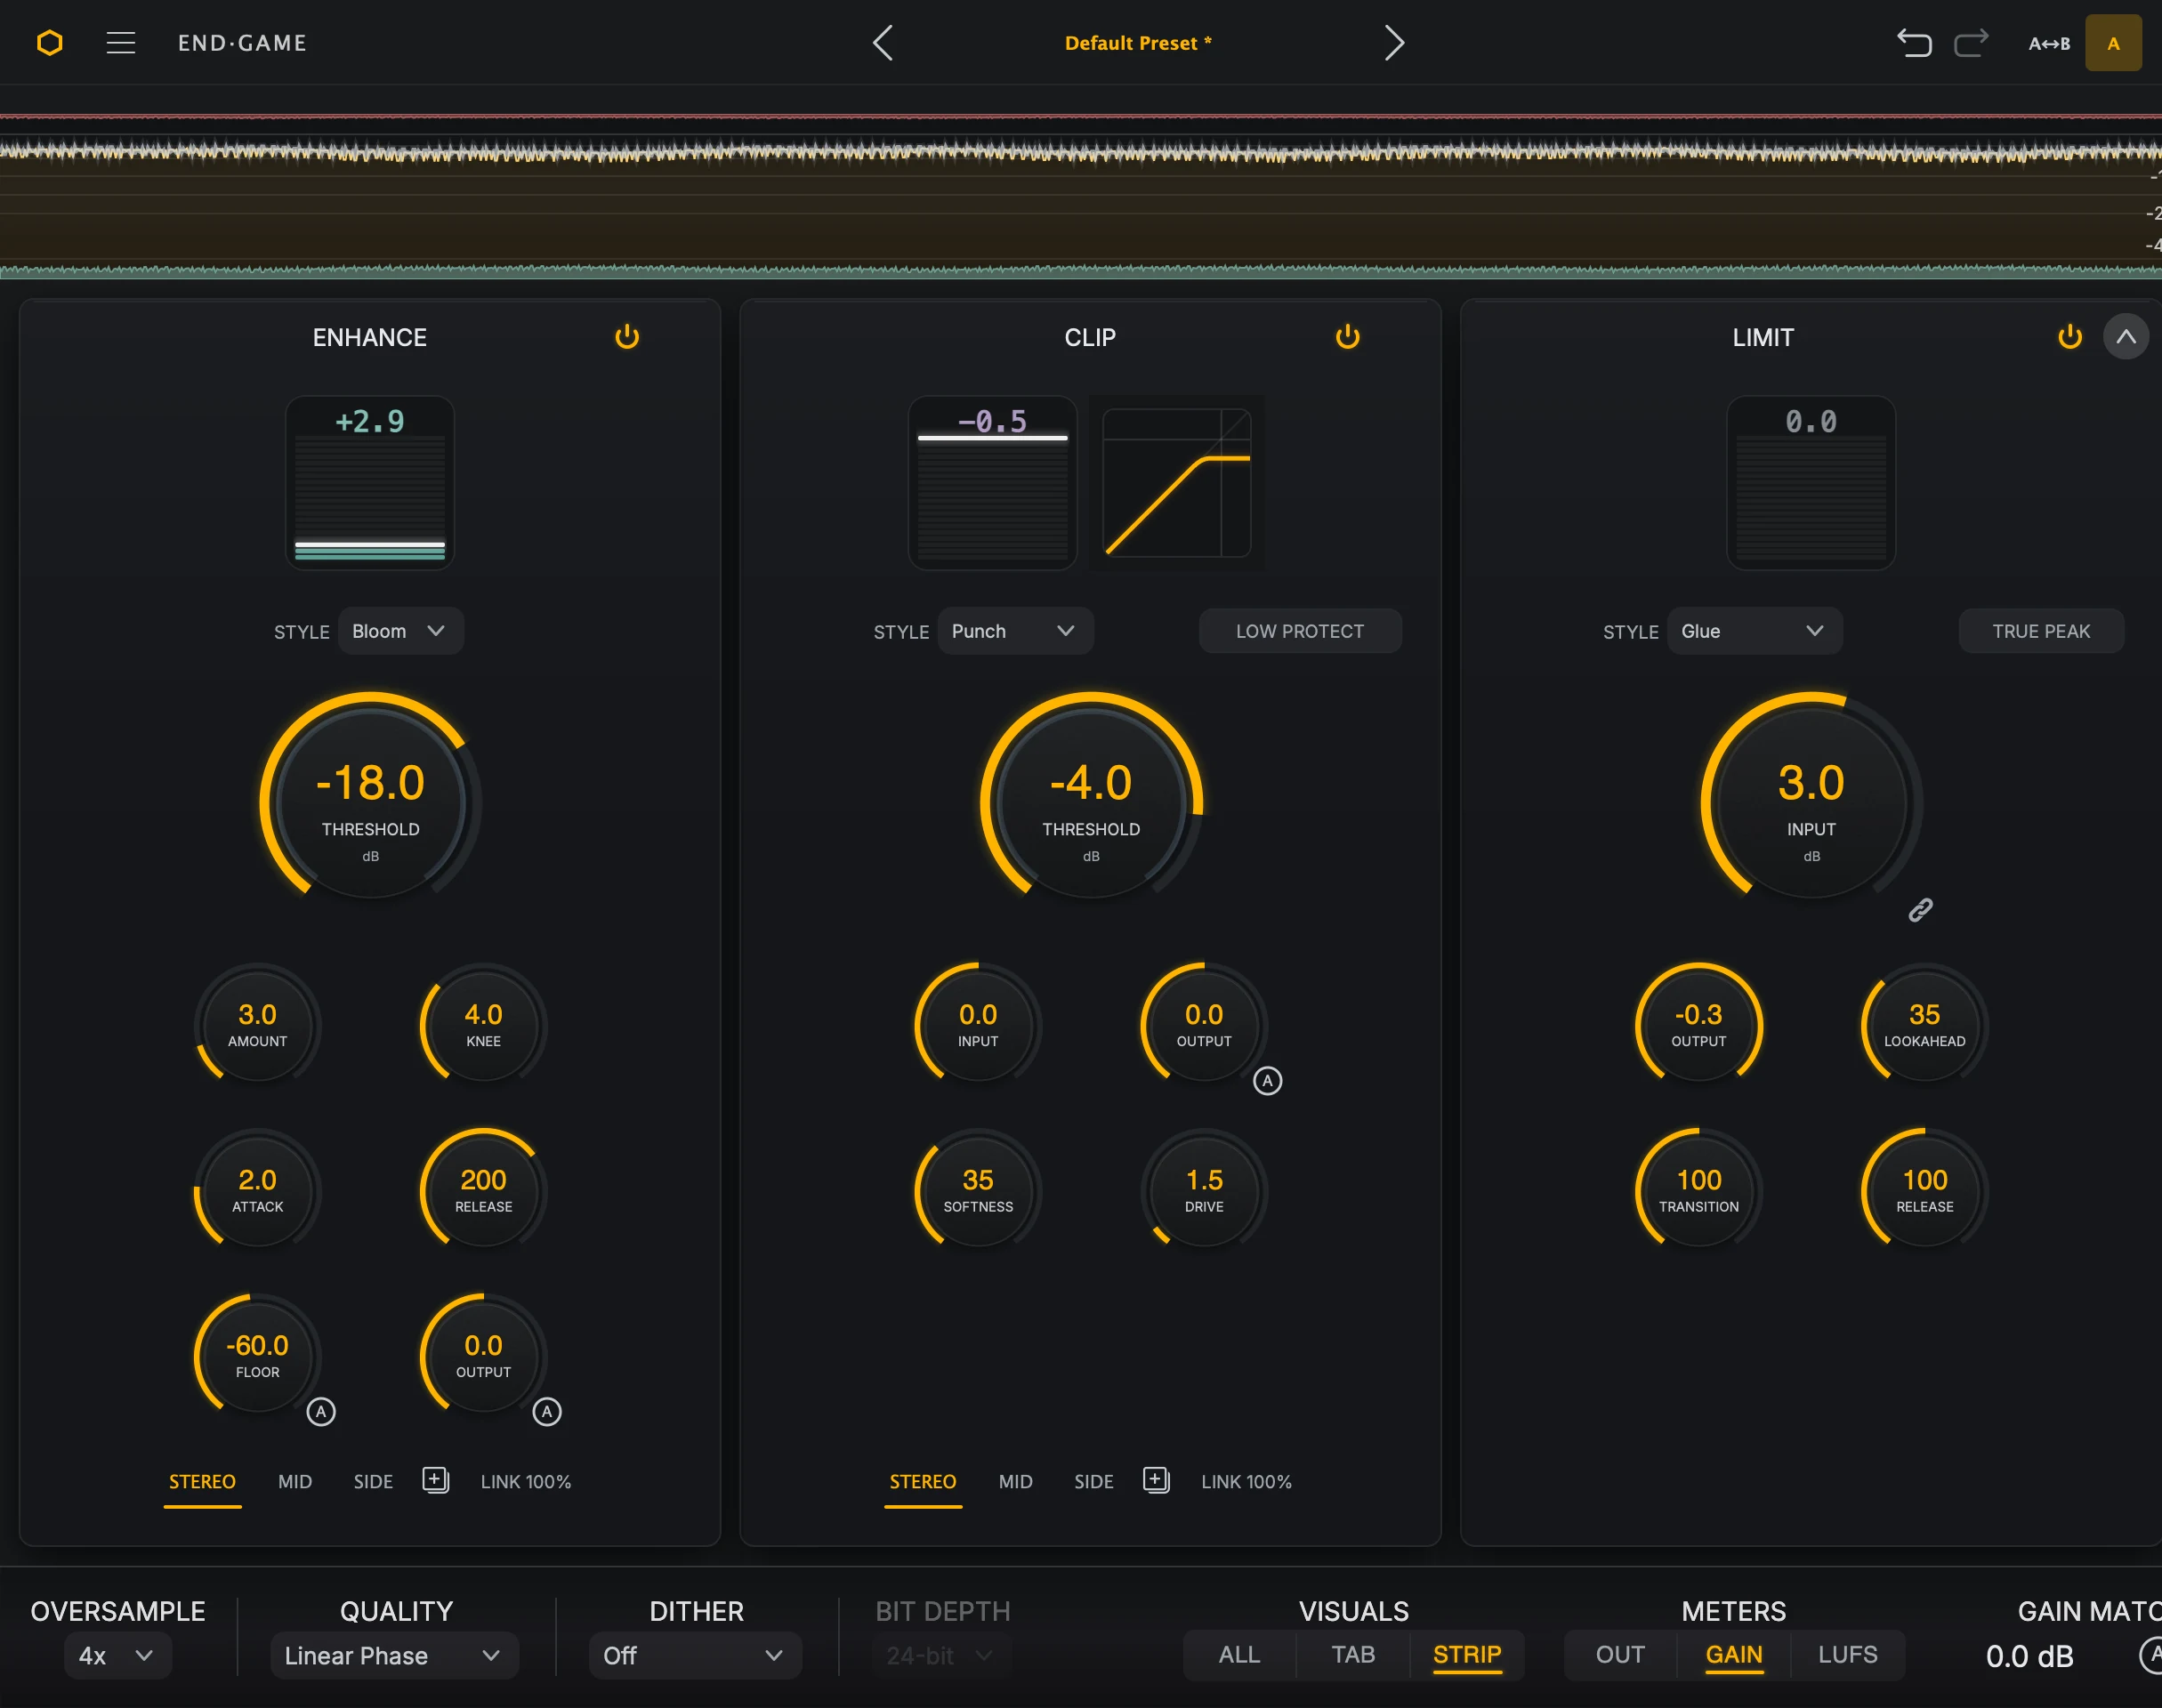Viewport: 2162px width, 1708px height.
Task: Click the link icon below Limit Input
Action: [1920, 910]
